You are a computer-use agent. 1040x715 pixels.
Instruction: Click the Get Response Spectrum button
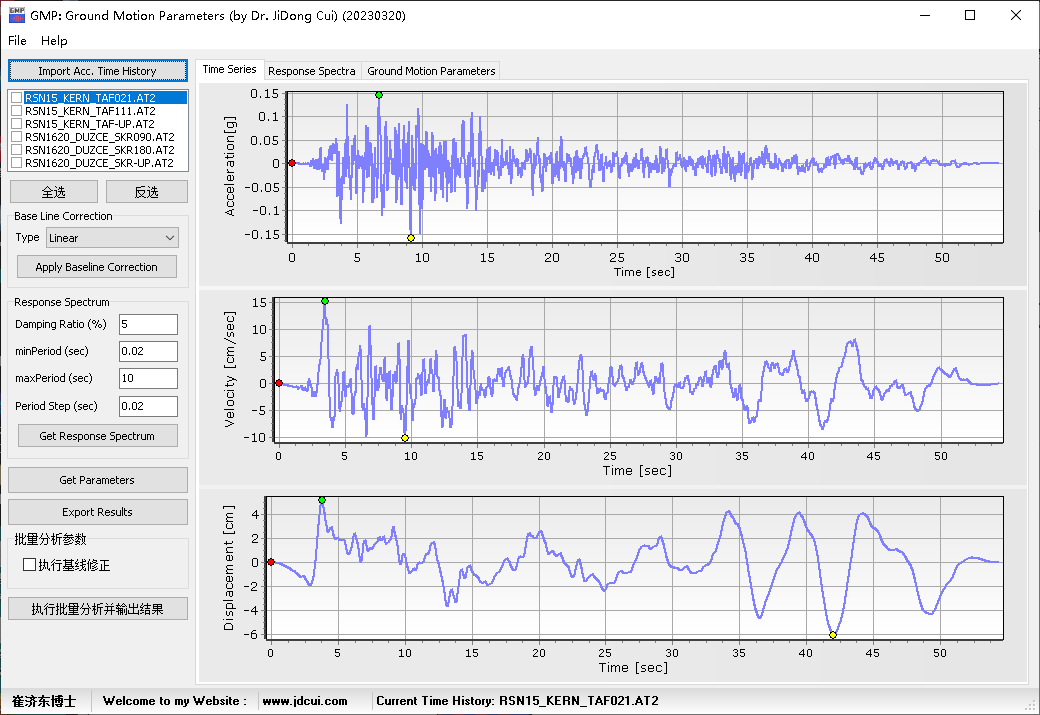click(x=97, y=436)
